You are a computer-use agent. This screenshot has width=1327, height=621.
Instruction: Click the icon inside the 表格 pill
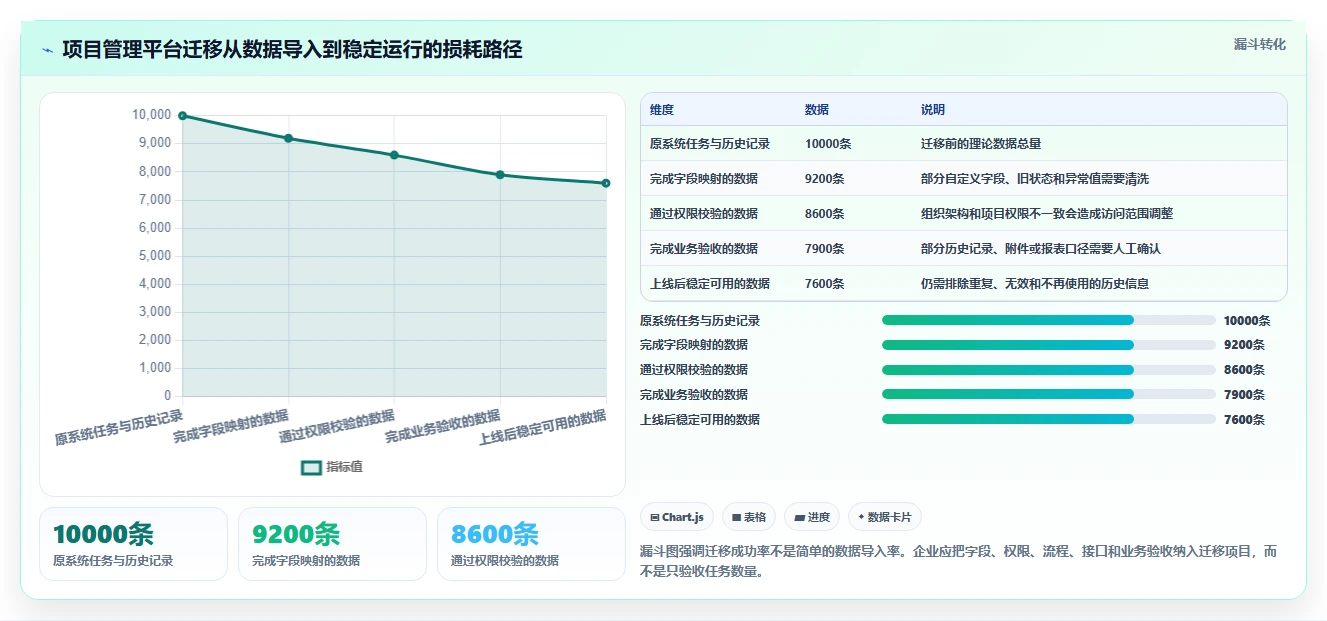(x=736, y=518)
